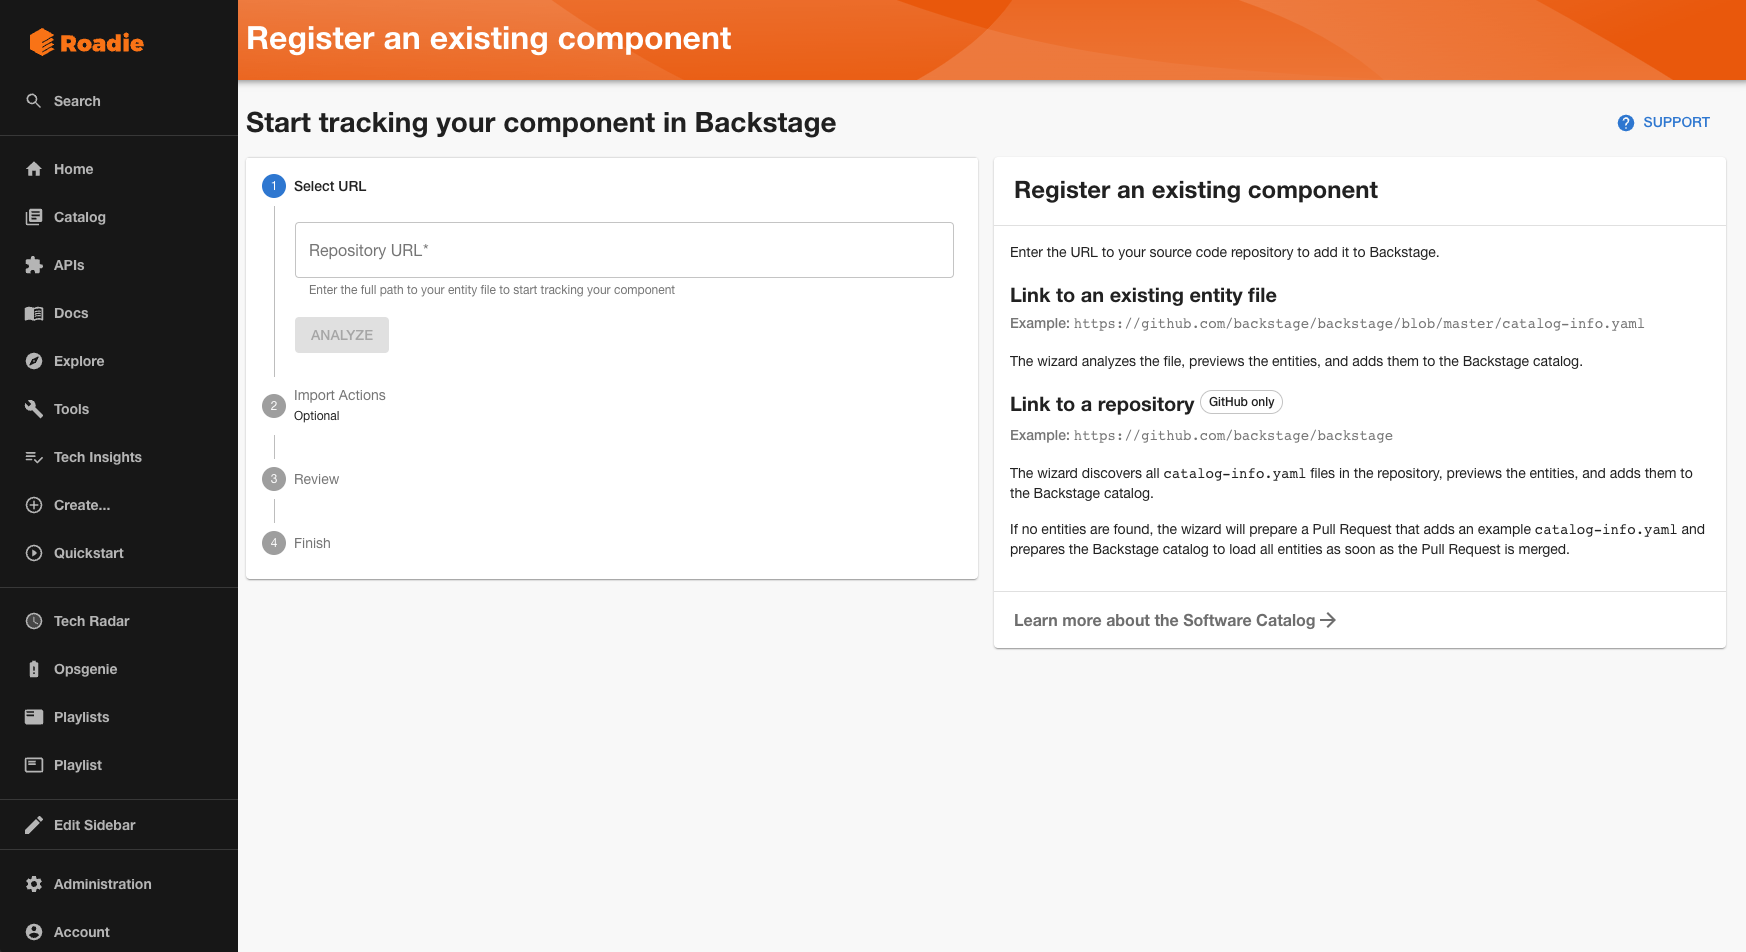Open Quickstart label in sidebar
Screen dimensions: 1746x952
click(89, 553)
